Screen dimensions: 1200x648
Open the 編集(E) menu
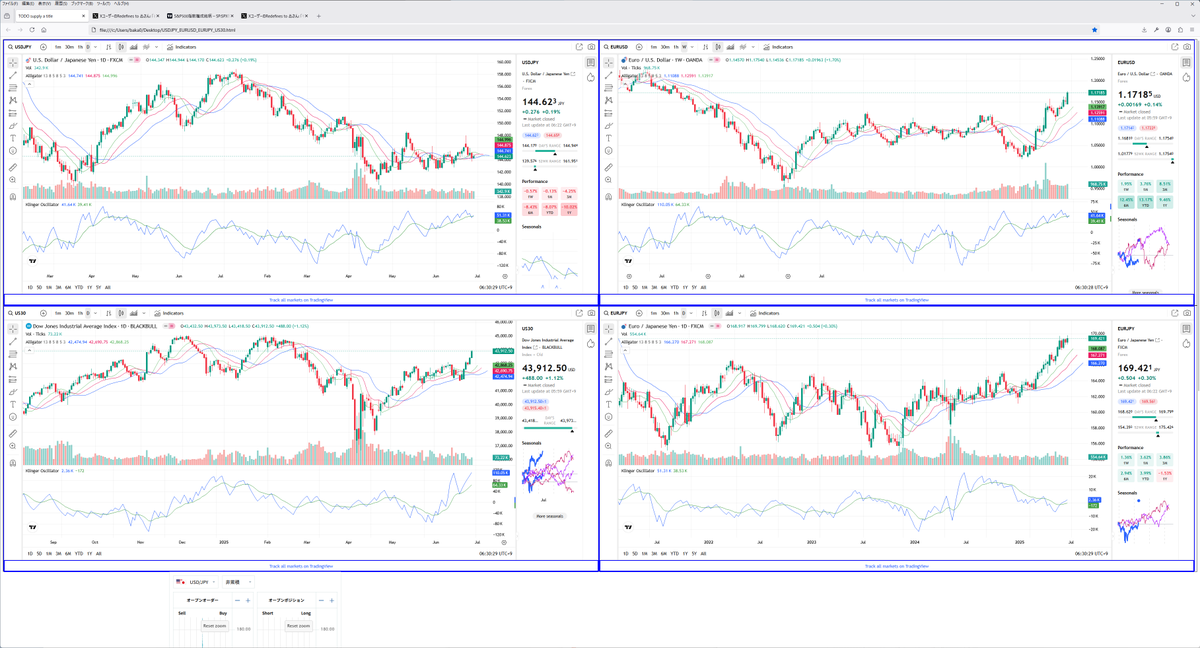point(27,4)
